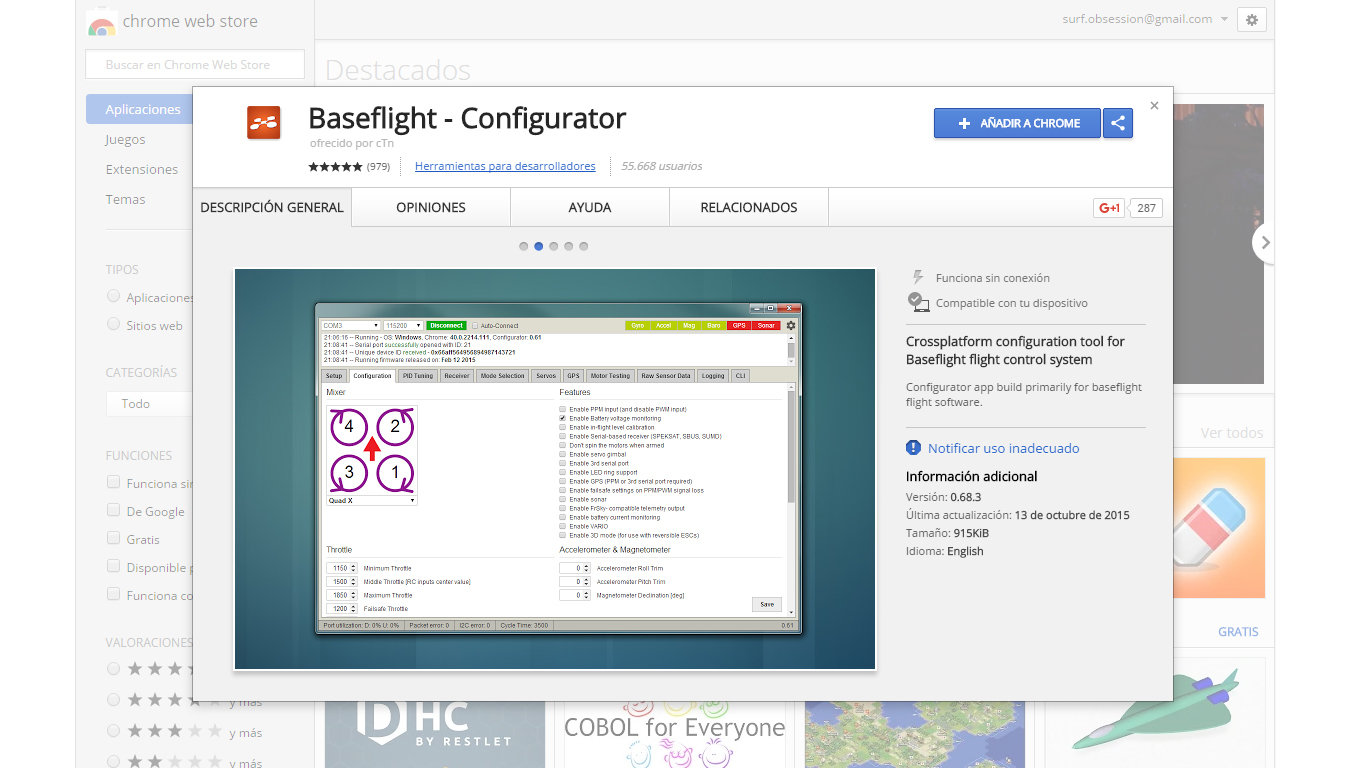Open the surf.obsession@gmail.com account dropdown
1366x768 pixels.
click(1145, 19)
